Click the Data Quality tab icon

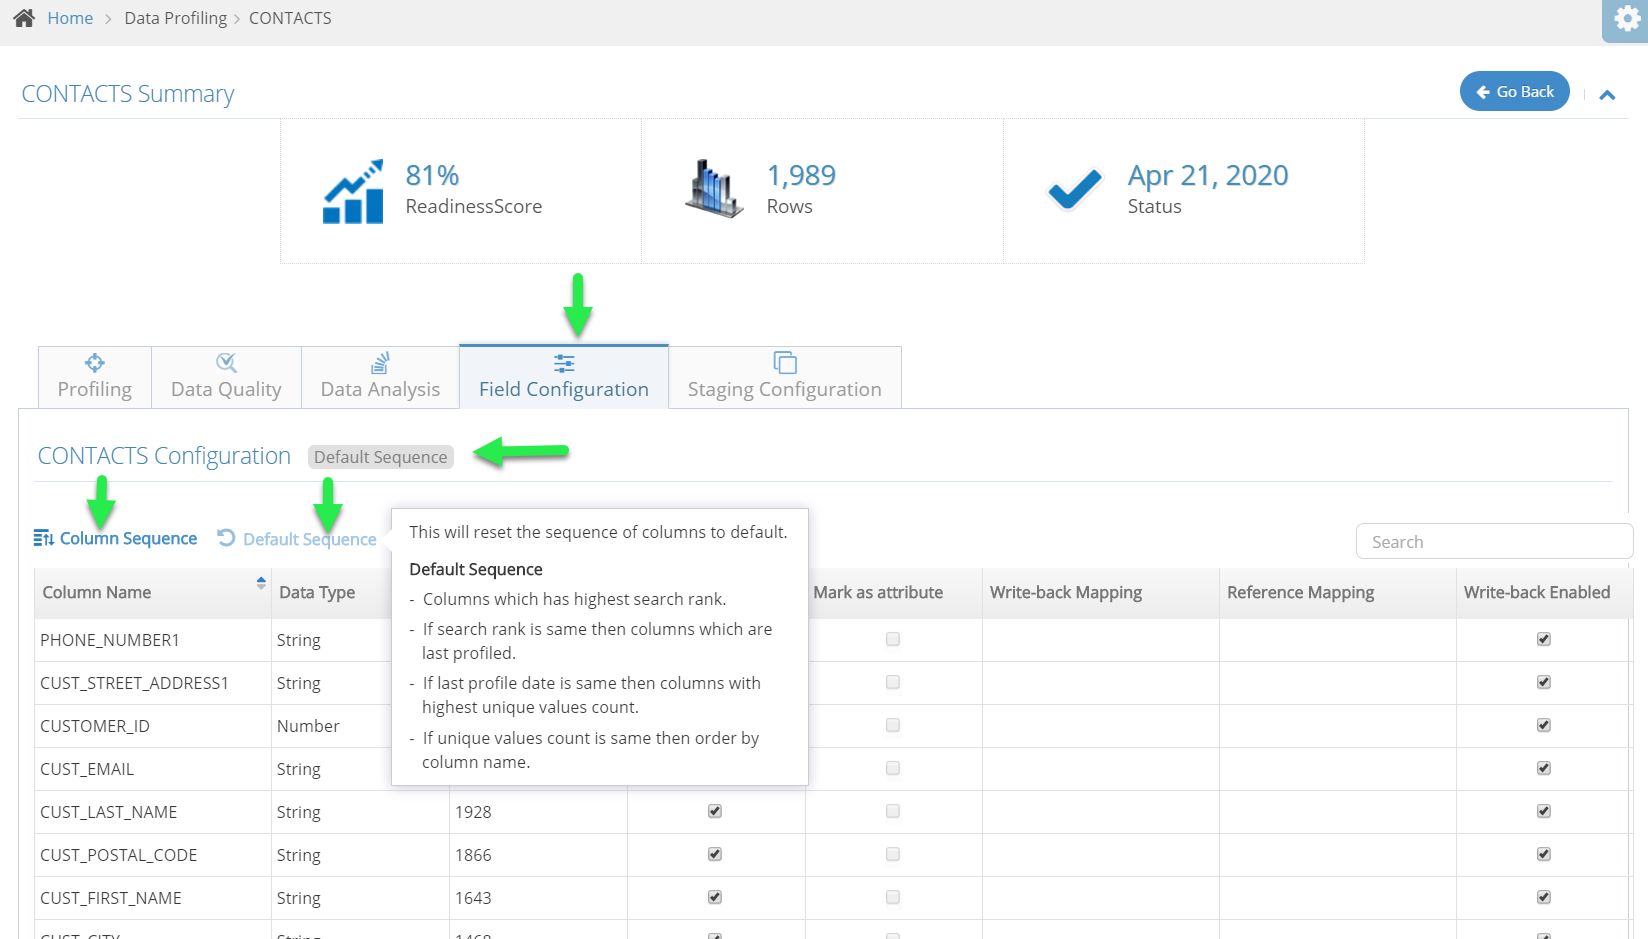226,362
